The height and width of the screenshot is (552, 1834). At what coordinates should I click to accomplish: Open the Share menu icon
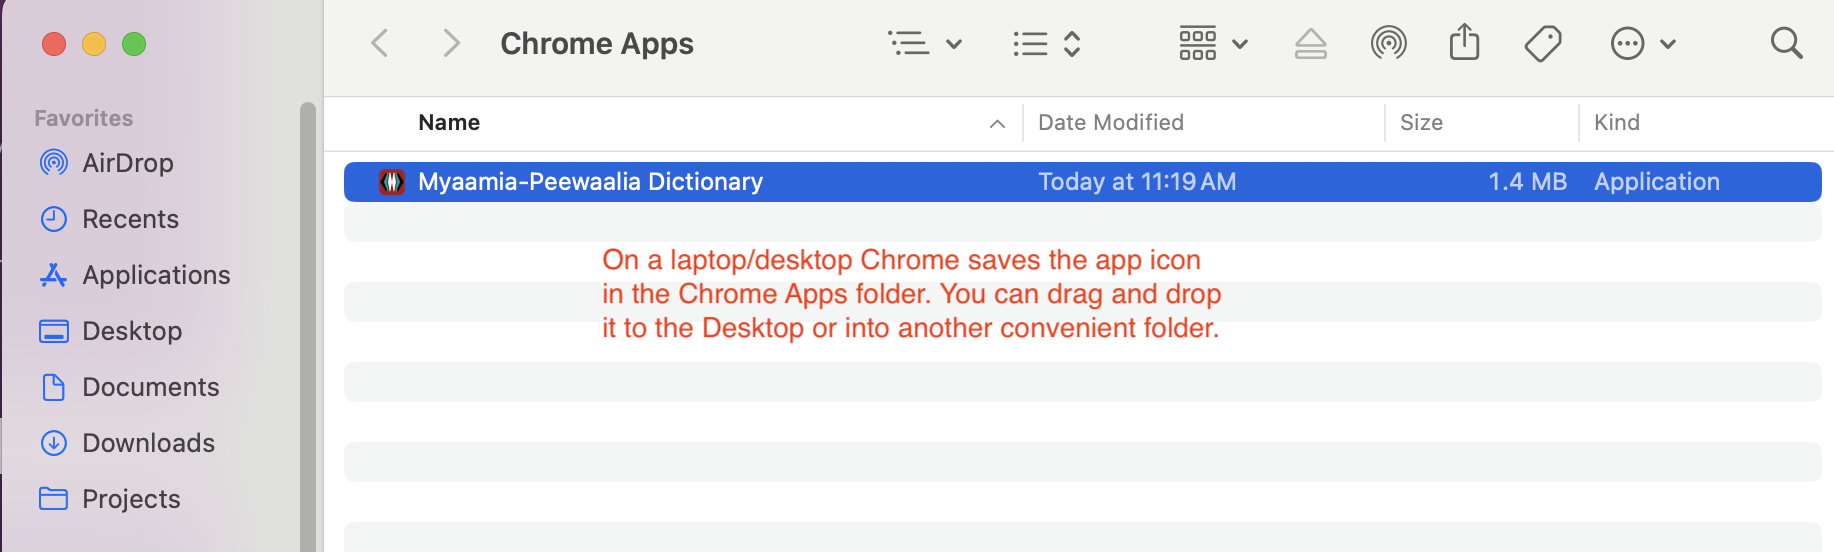1464,43
